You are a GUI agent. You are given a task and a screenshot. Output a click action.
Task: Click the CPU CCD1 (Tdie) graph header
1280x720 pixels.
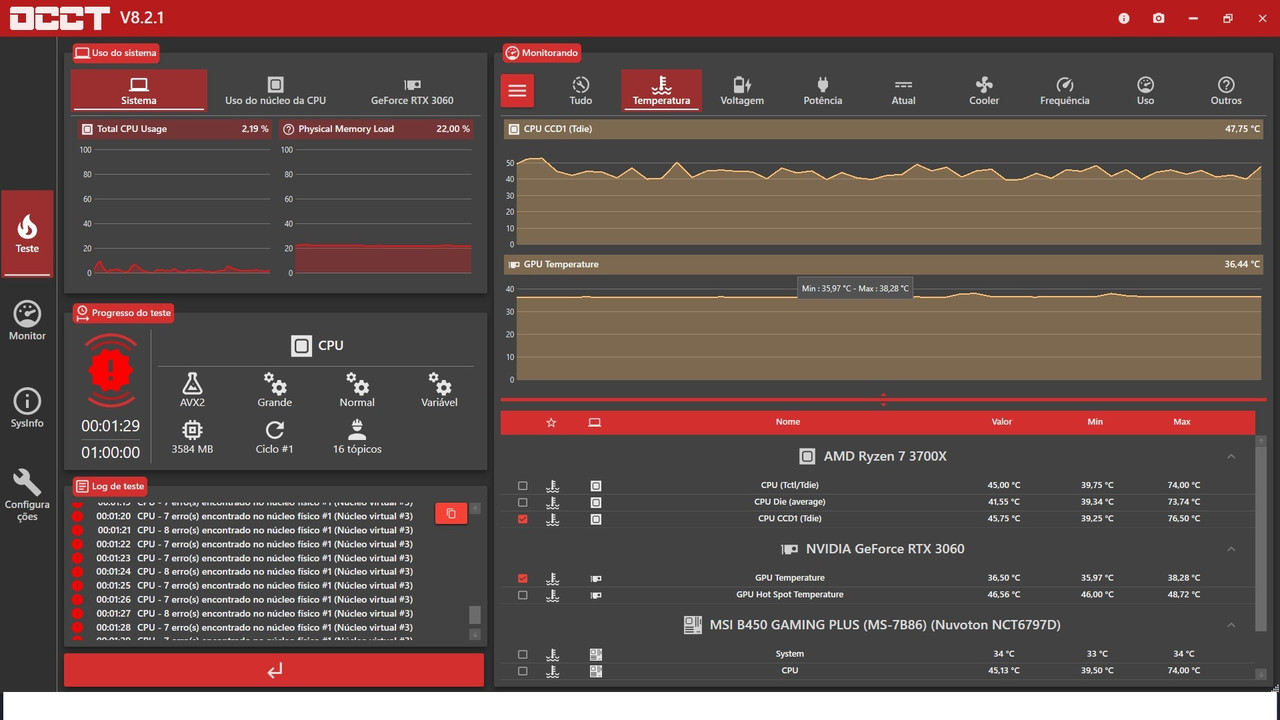coord(884,129)
